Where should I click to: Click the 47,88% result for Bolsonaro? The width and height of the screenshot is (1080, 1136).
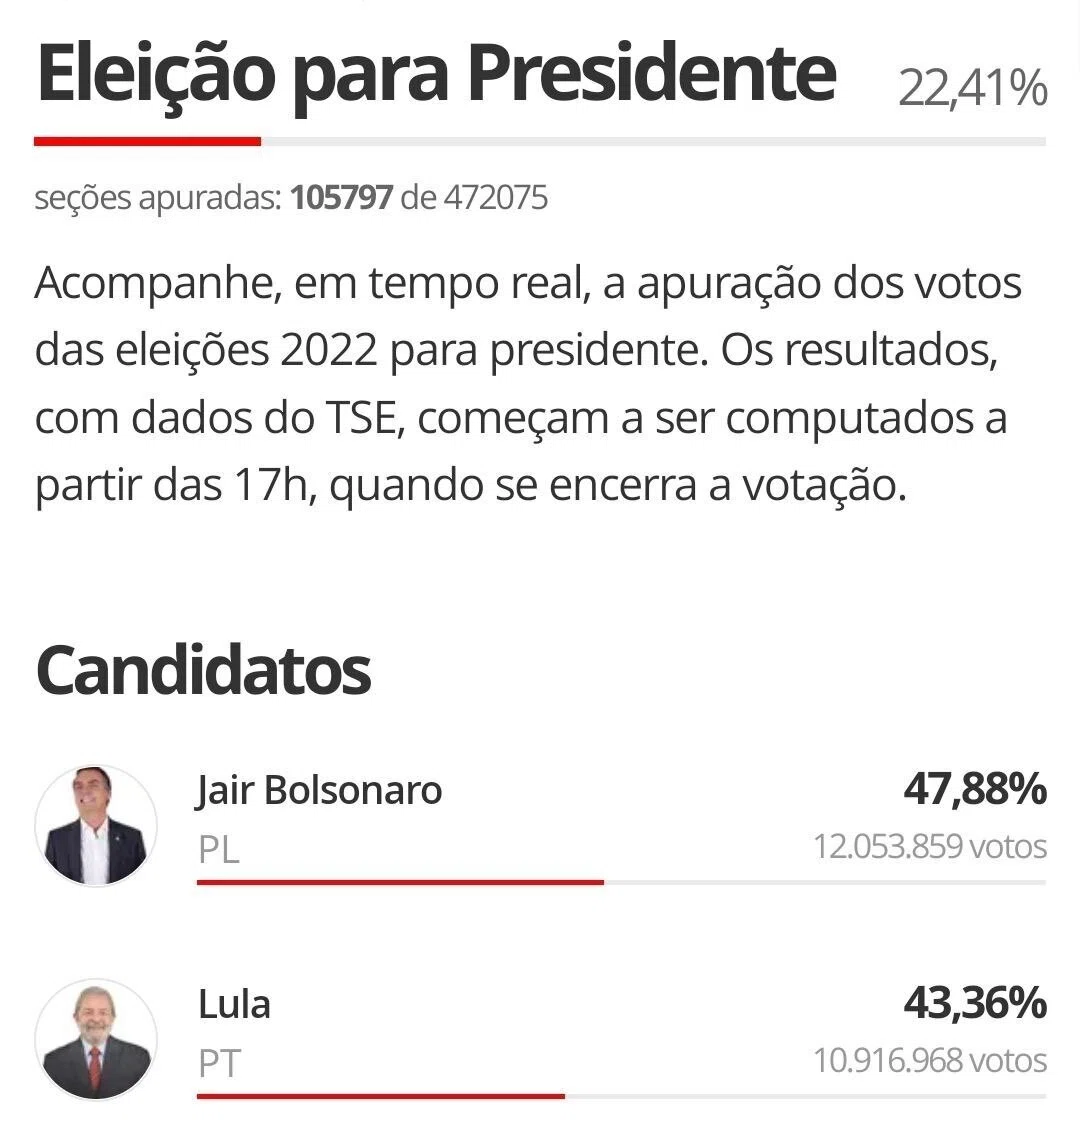975,789
